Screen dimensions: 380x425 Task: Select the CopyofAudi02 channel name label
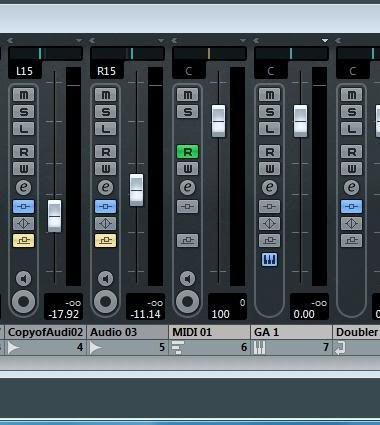coord(45,332)
